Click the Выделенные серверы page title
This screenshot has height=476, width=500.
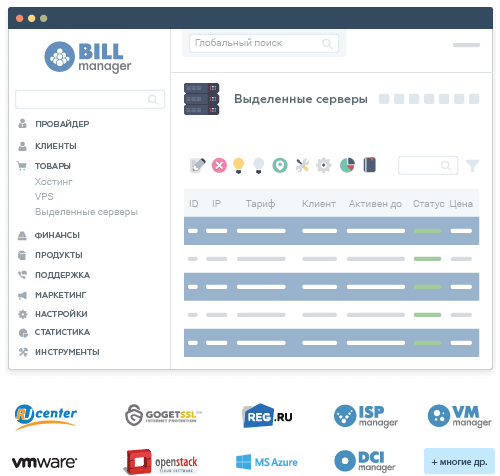coord(301,99)
